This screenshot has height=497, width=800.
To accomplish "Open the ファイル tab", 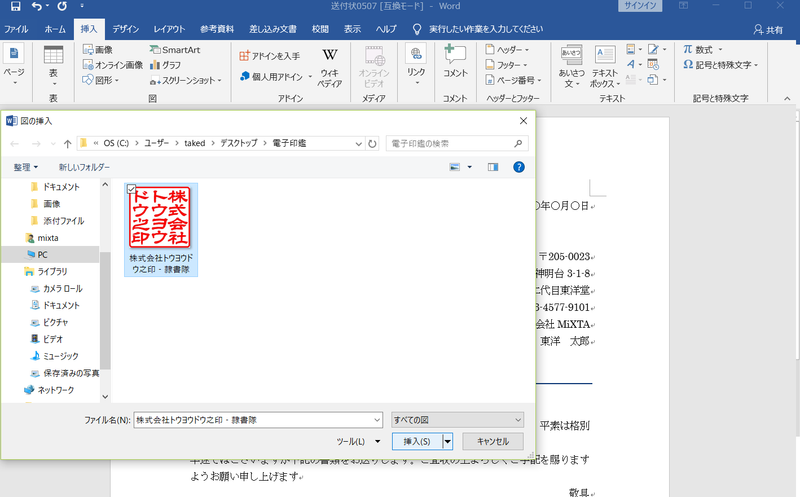I will [x=16, y=29].
